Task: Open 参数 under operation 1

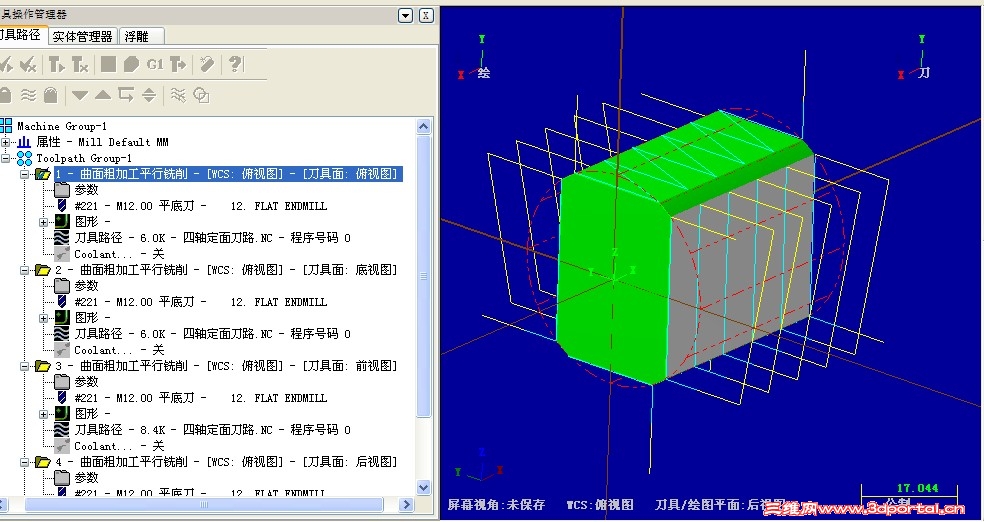Action: (x=87, y=190)
